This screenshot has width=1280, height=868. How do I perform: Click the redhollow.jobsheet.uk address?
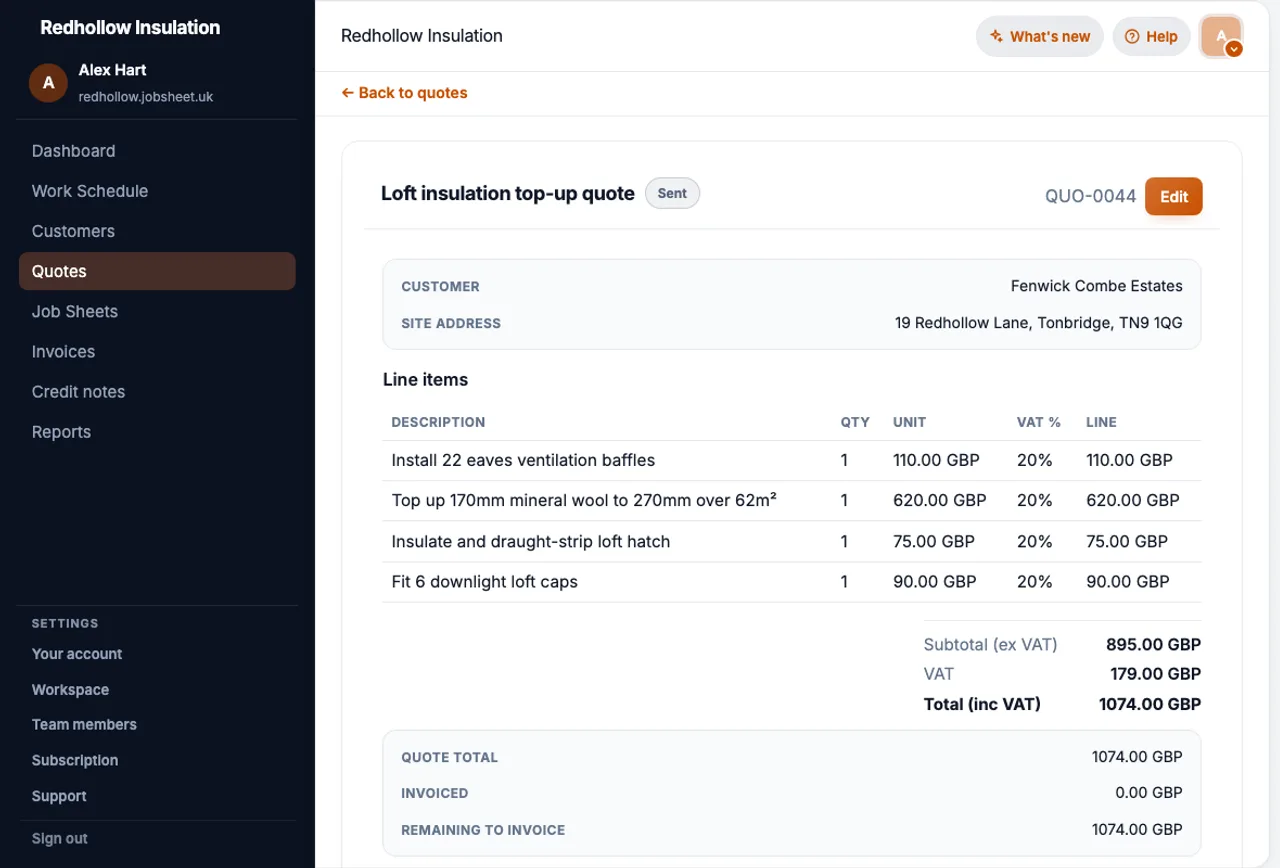click(x=146, y=97)
